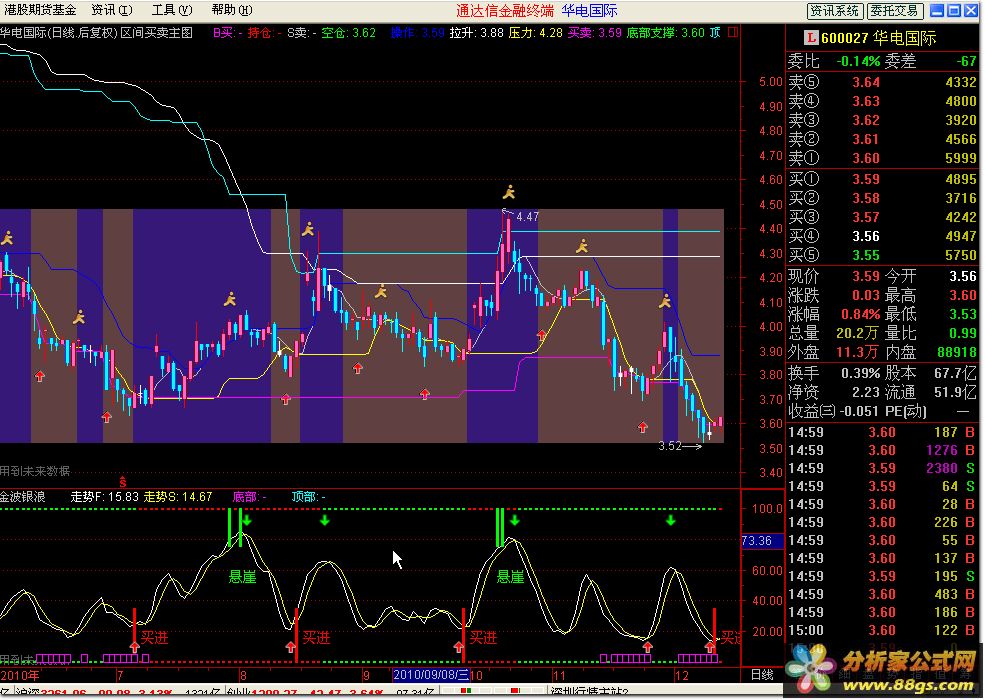Screen dimensions: 985x700
Task: Click the 4.47 high price label
Action: click(x=527, y=217)
